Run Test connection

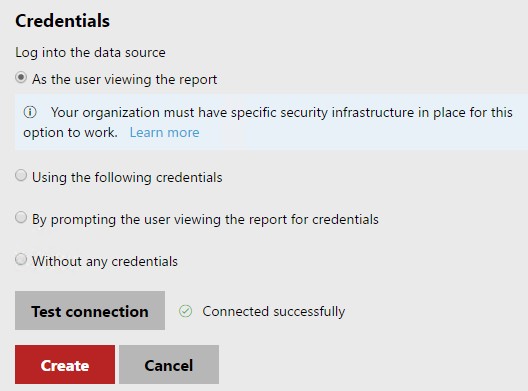point(90,311)
